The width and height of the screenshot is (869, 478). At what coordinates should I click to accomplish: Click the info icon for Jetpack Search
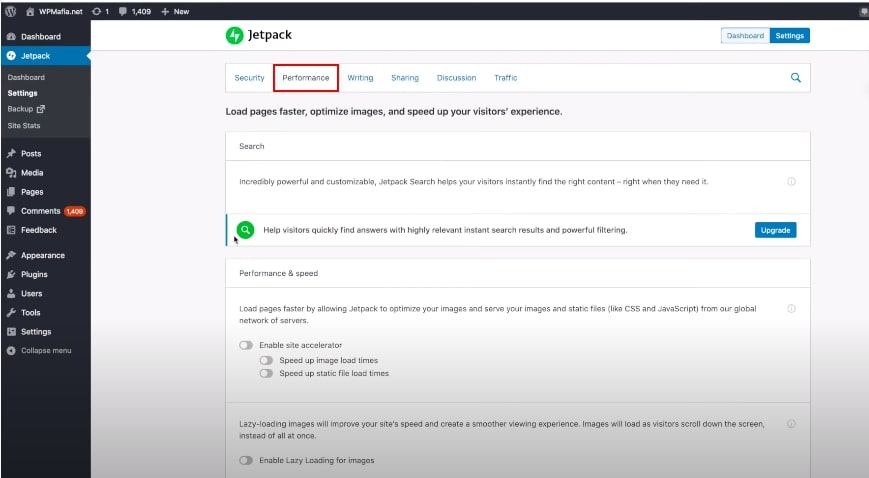point(791,181)
